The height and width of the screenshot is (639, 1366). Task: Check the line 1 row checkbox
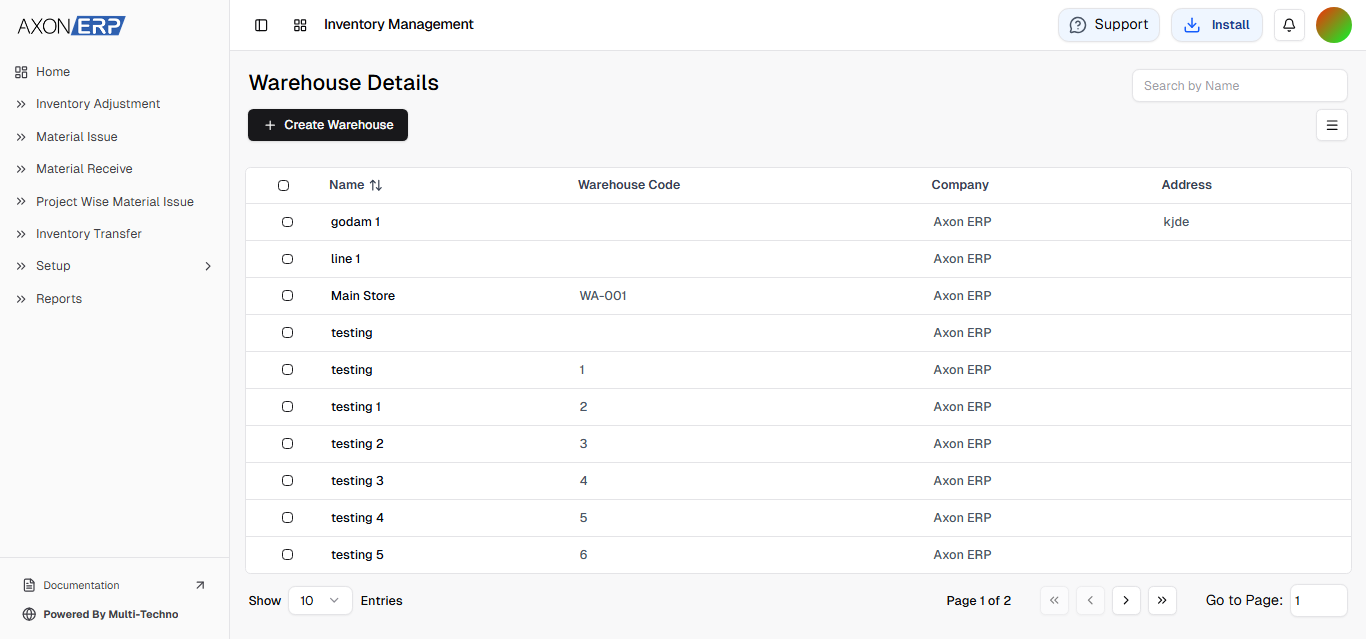[287, 259]
